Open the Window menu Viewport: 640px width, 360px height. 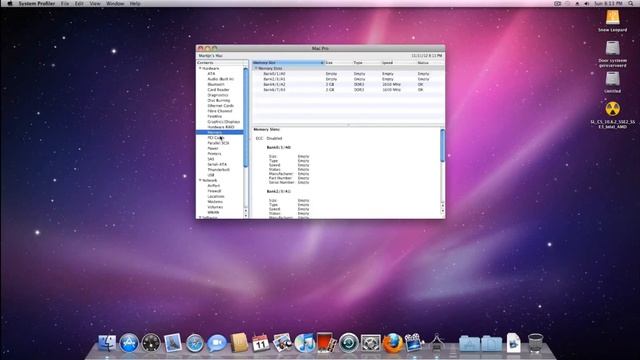click(115, 3)
